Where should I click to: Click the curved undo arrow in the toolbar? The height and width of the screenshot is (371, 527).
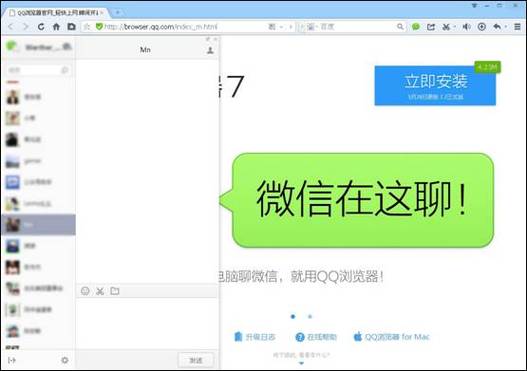point(497,27)
